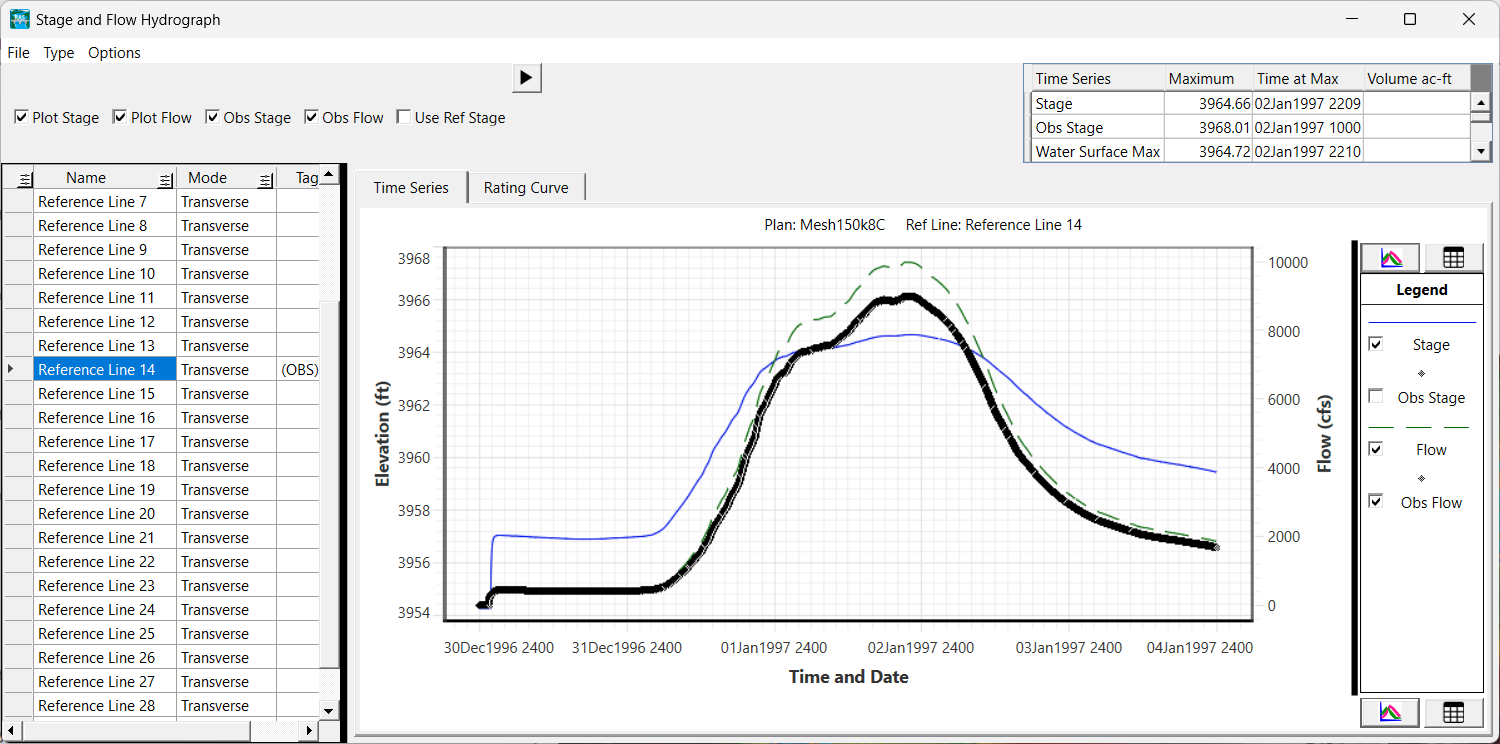Click the plot view icon above Legend

coord(1390,257)
